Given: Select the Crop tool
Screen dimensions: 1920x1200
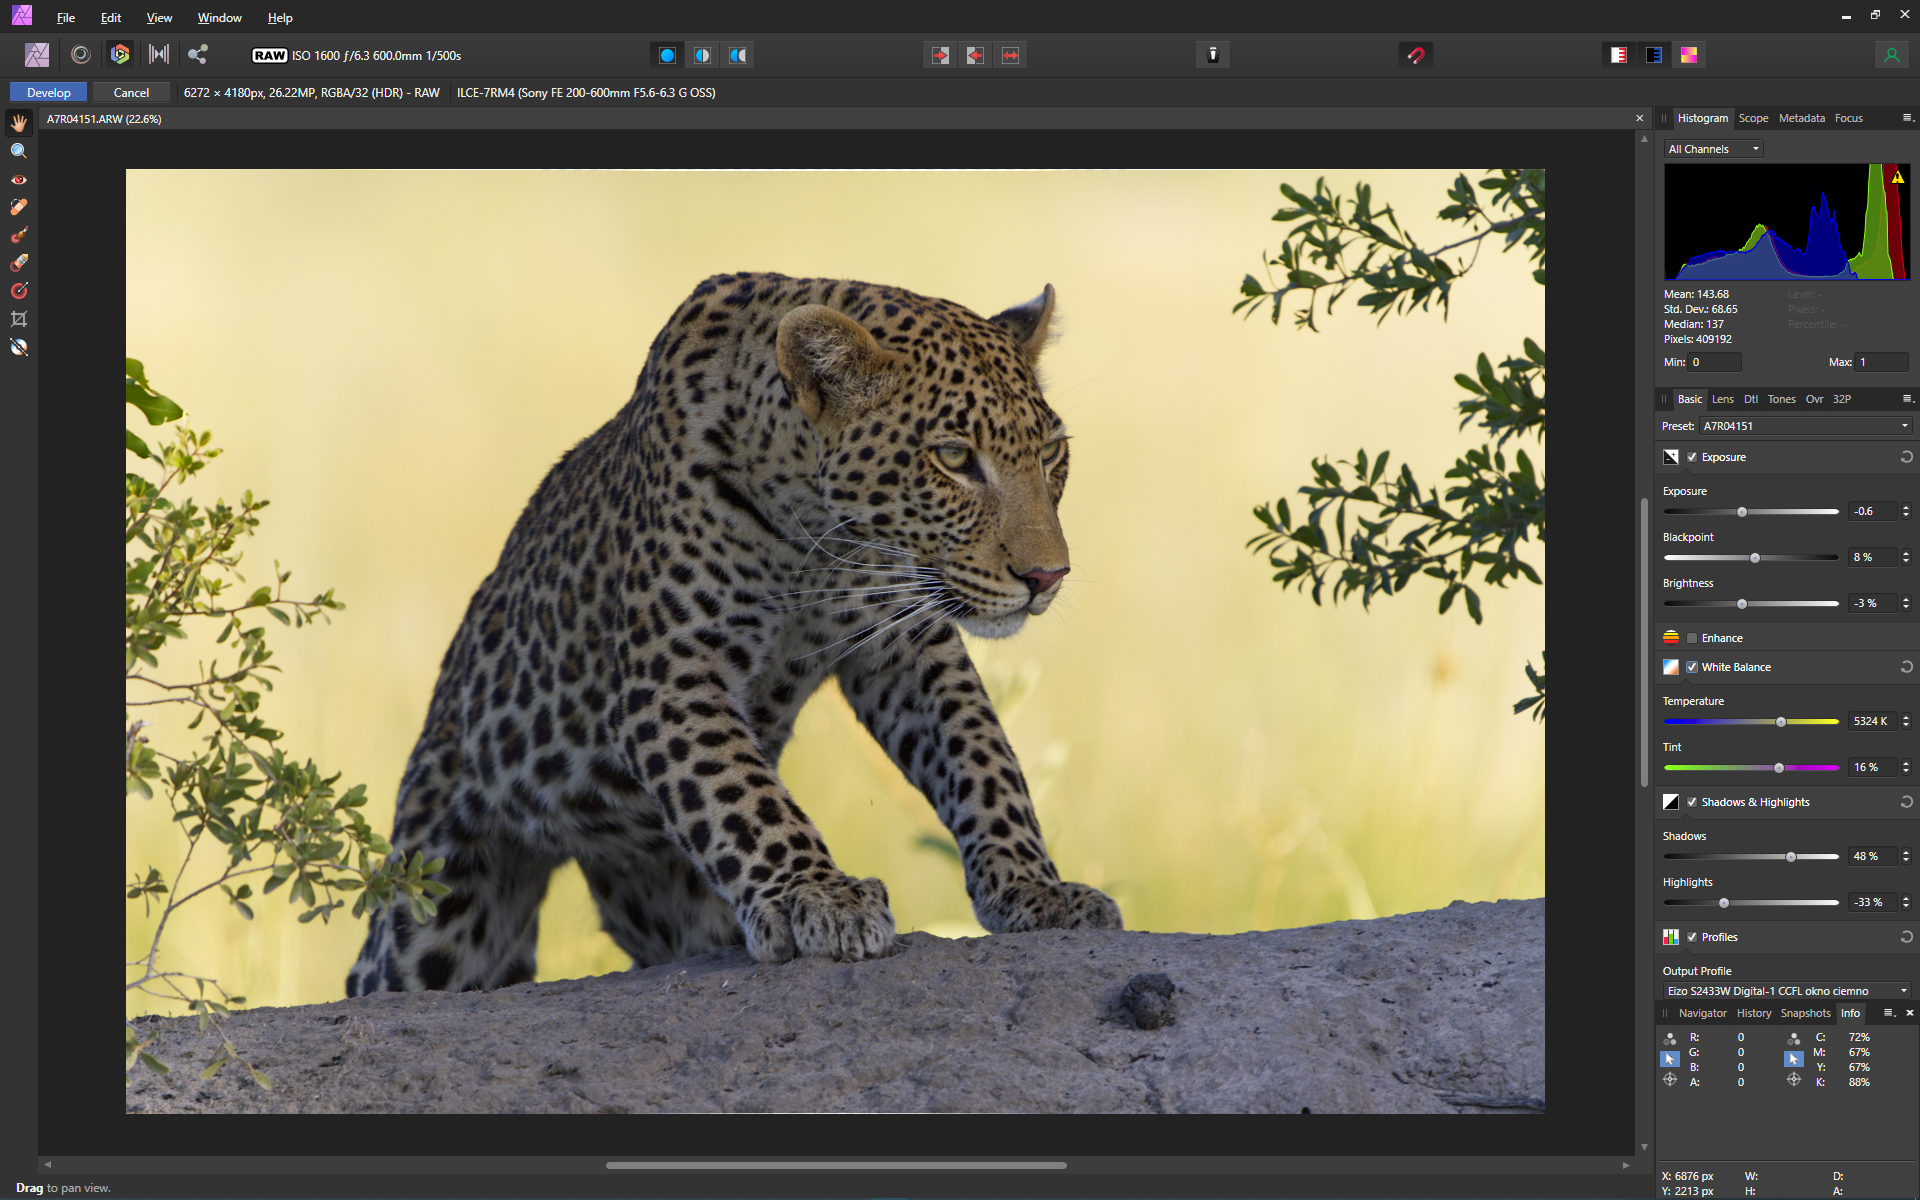Looking at the screenshot, I should (x=19, y=319).
